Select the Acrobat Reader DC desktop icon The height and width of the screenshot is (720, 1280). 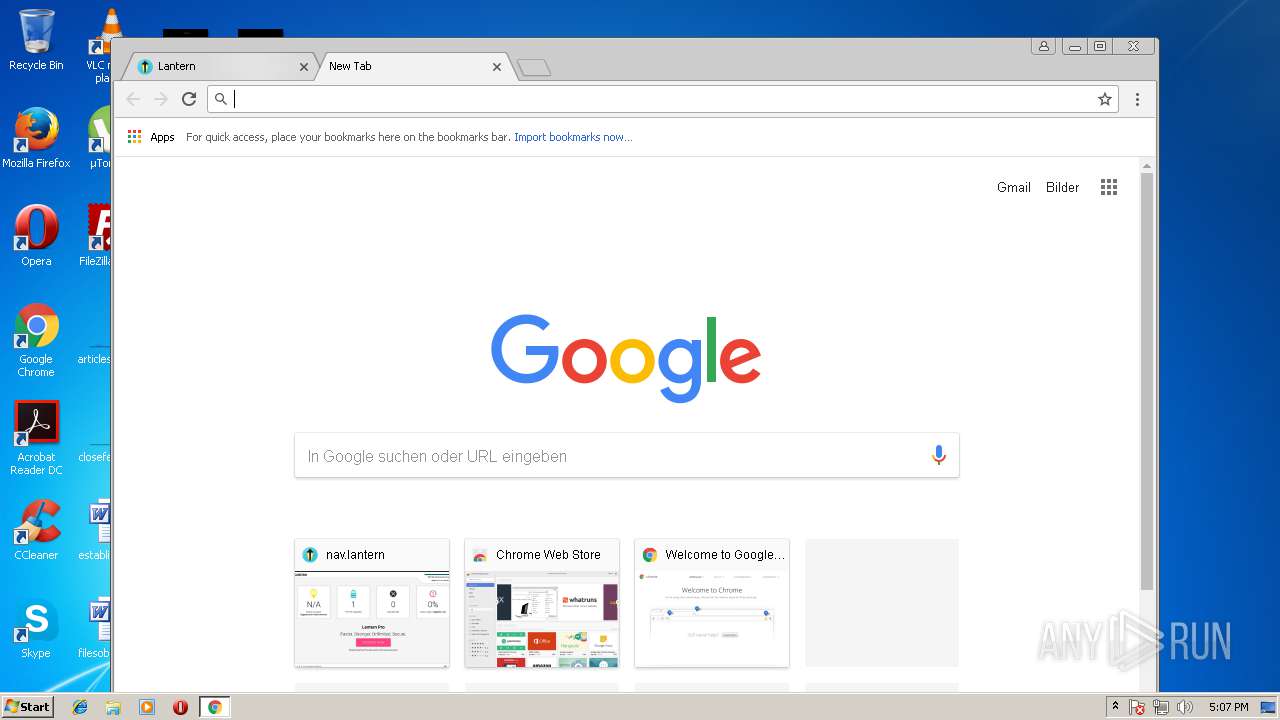(x=36, y=438)
